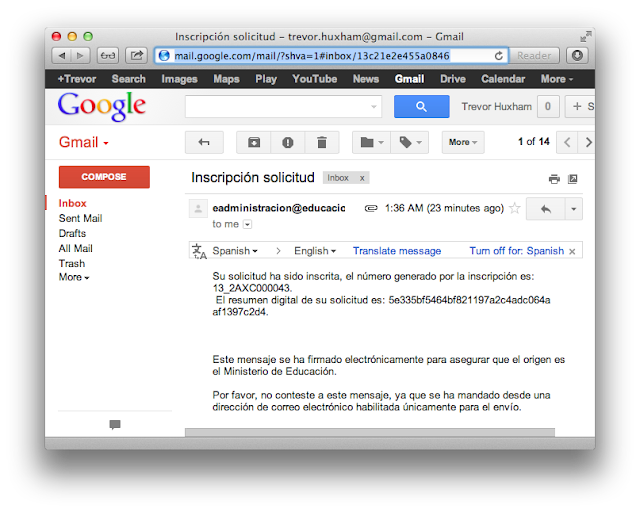
Task: Open the Labels tag dropdown
Action: click(410, 142)
